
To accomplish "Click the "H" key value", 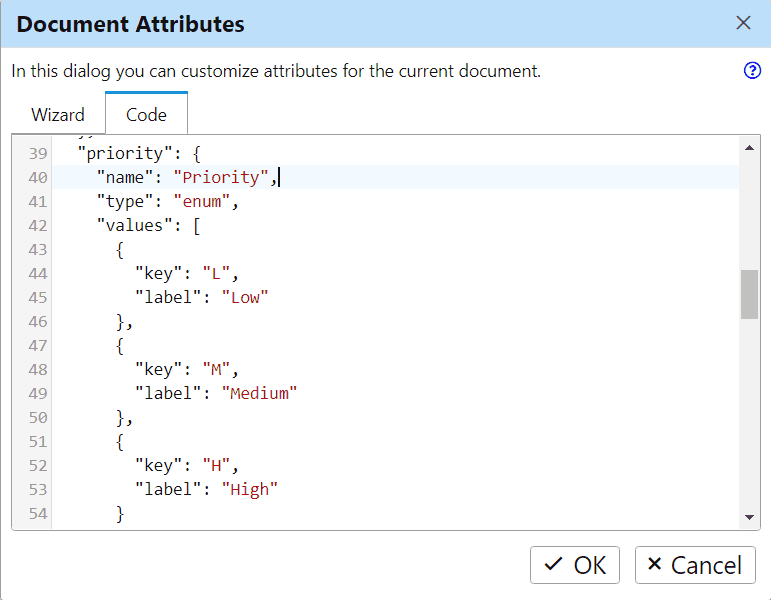I will click(x=217, y=465).
